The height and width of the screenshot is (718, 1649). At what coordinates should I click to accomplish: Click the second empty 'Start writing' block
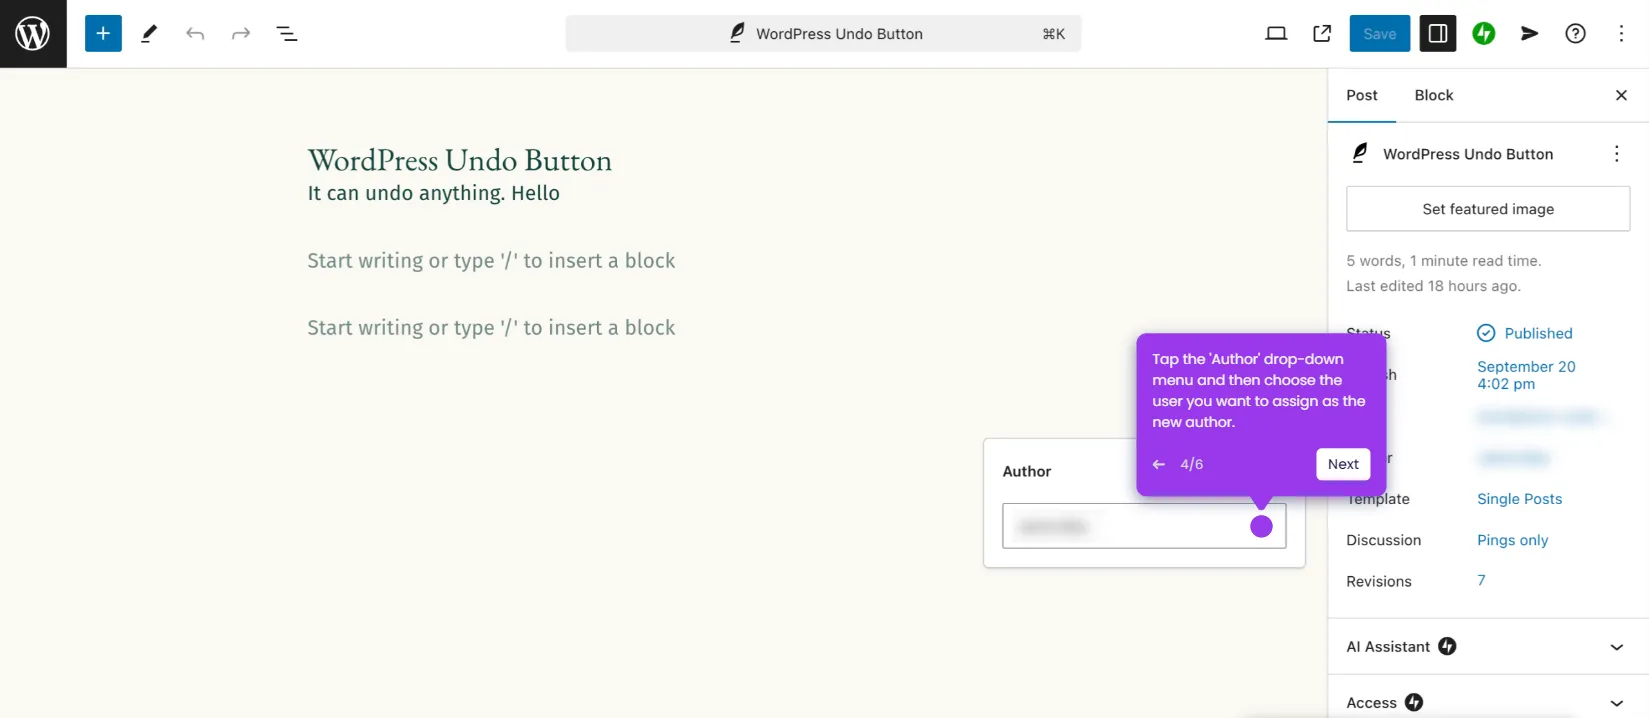[491, 328]
